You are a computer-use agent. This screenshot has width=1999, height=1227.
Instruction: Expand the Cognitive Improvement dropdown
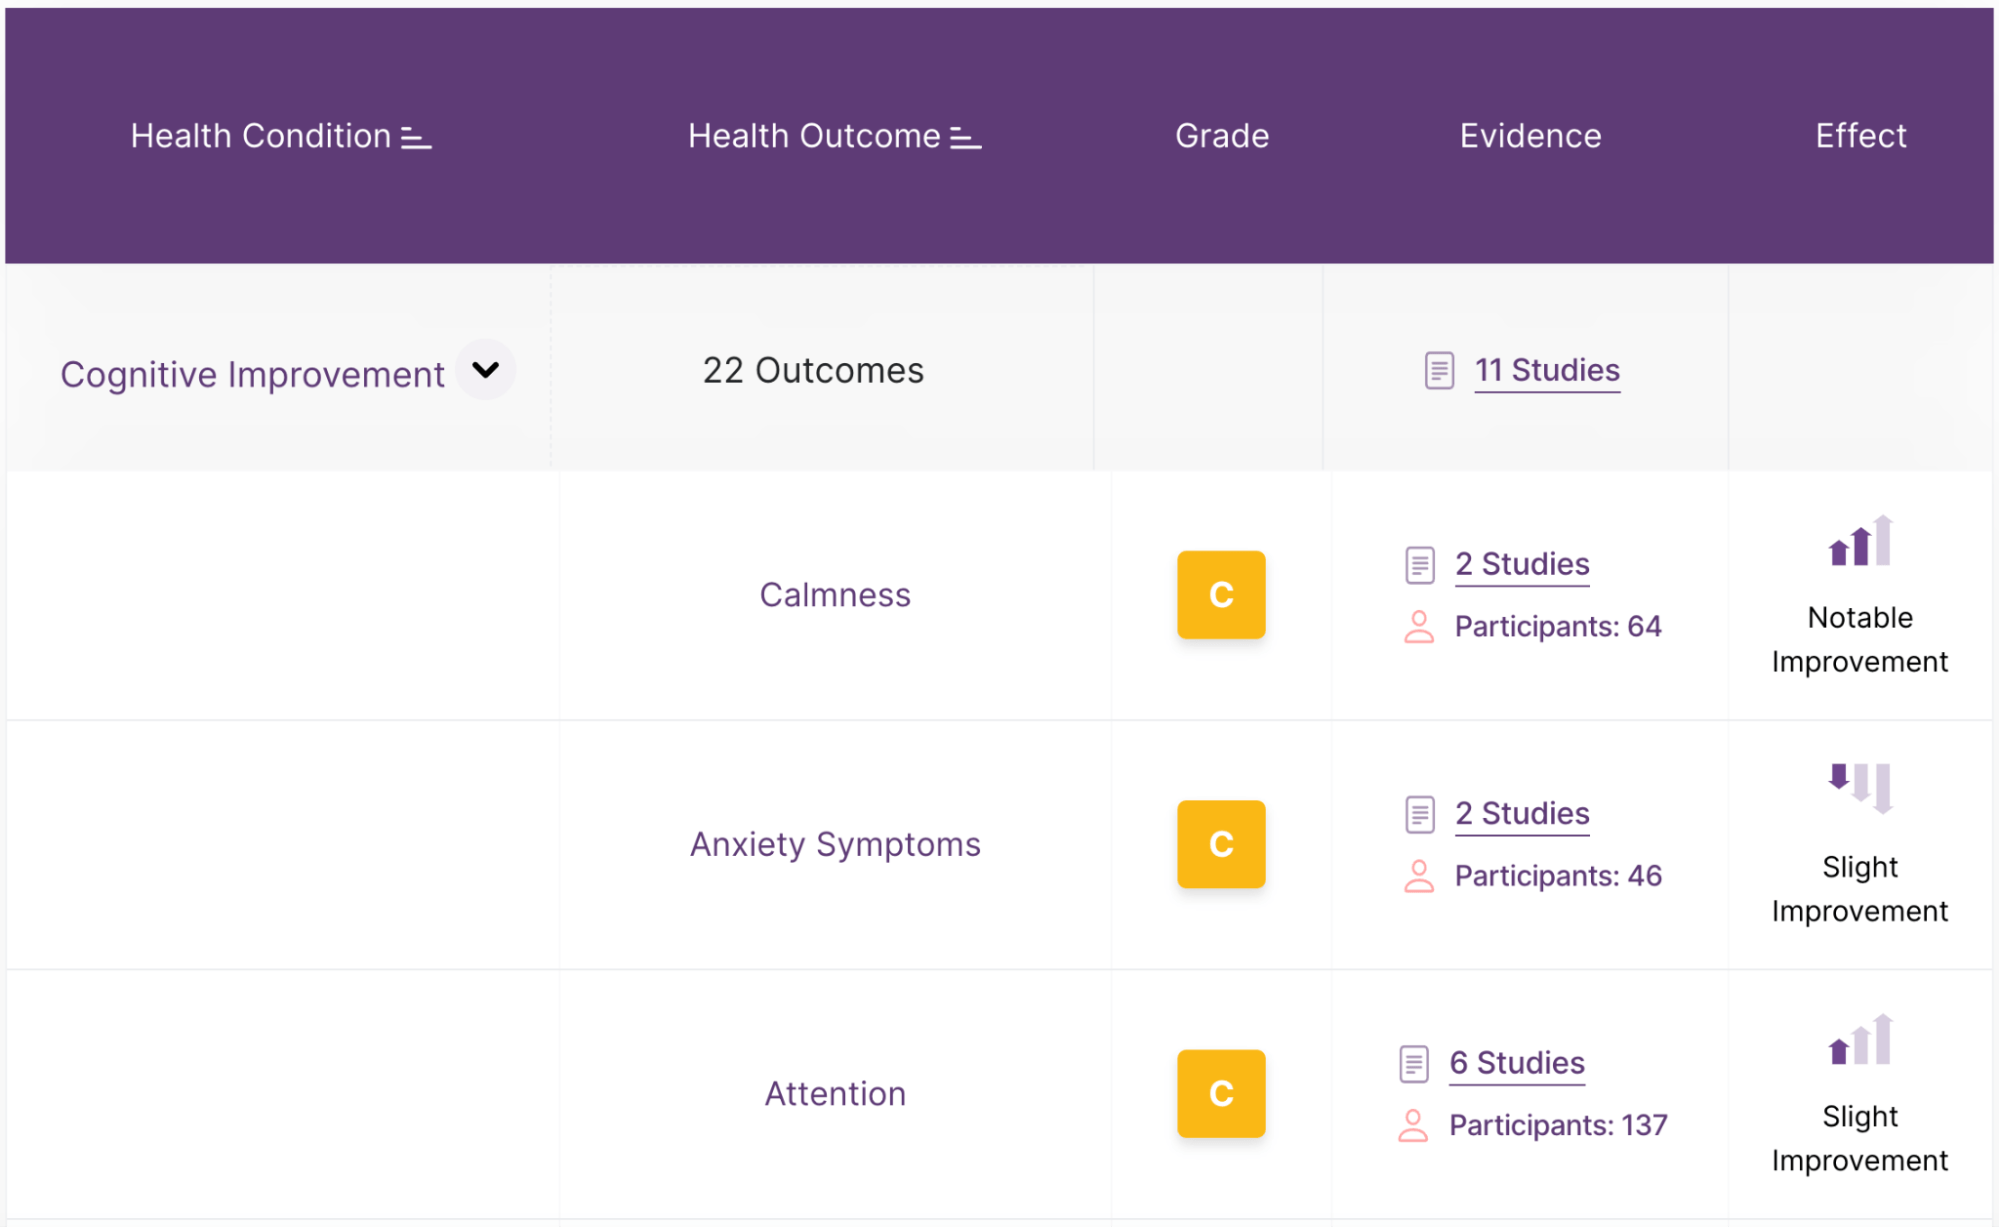(490, 369)
